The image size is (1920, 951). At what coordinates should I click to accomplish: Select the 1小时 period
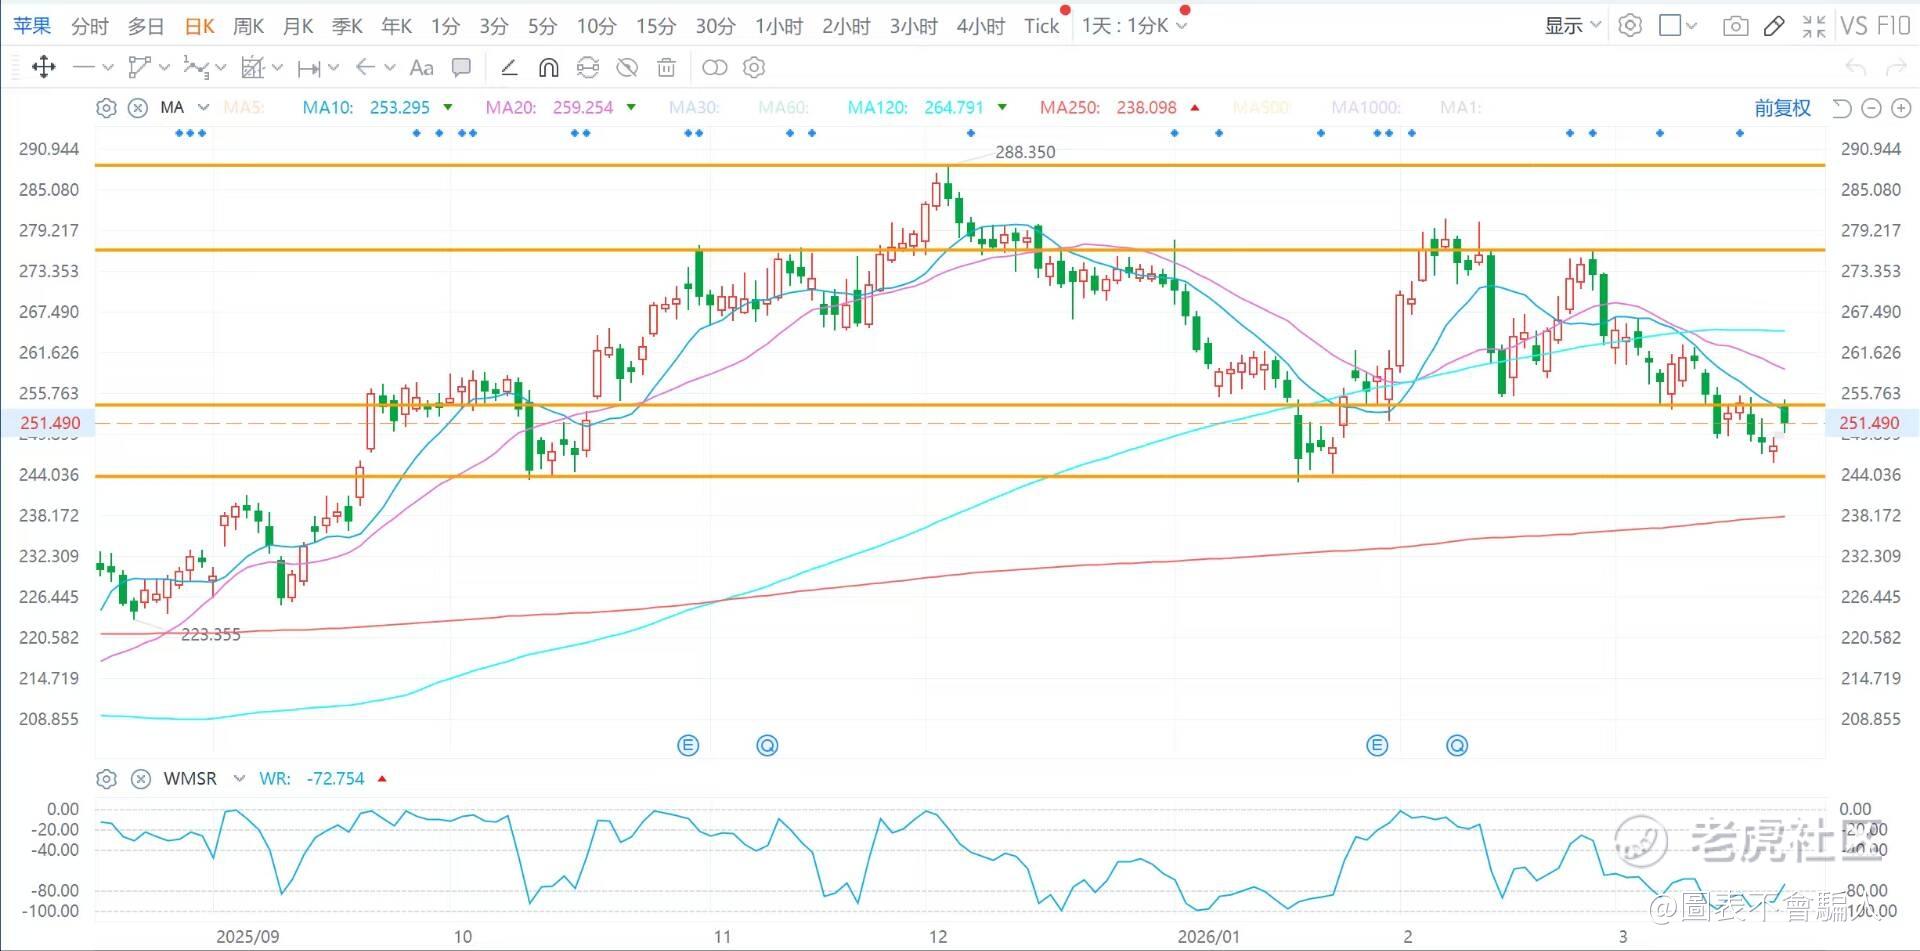779,26
